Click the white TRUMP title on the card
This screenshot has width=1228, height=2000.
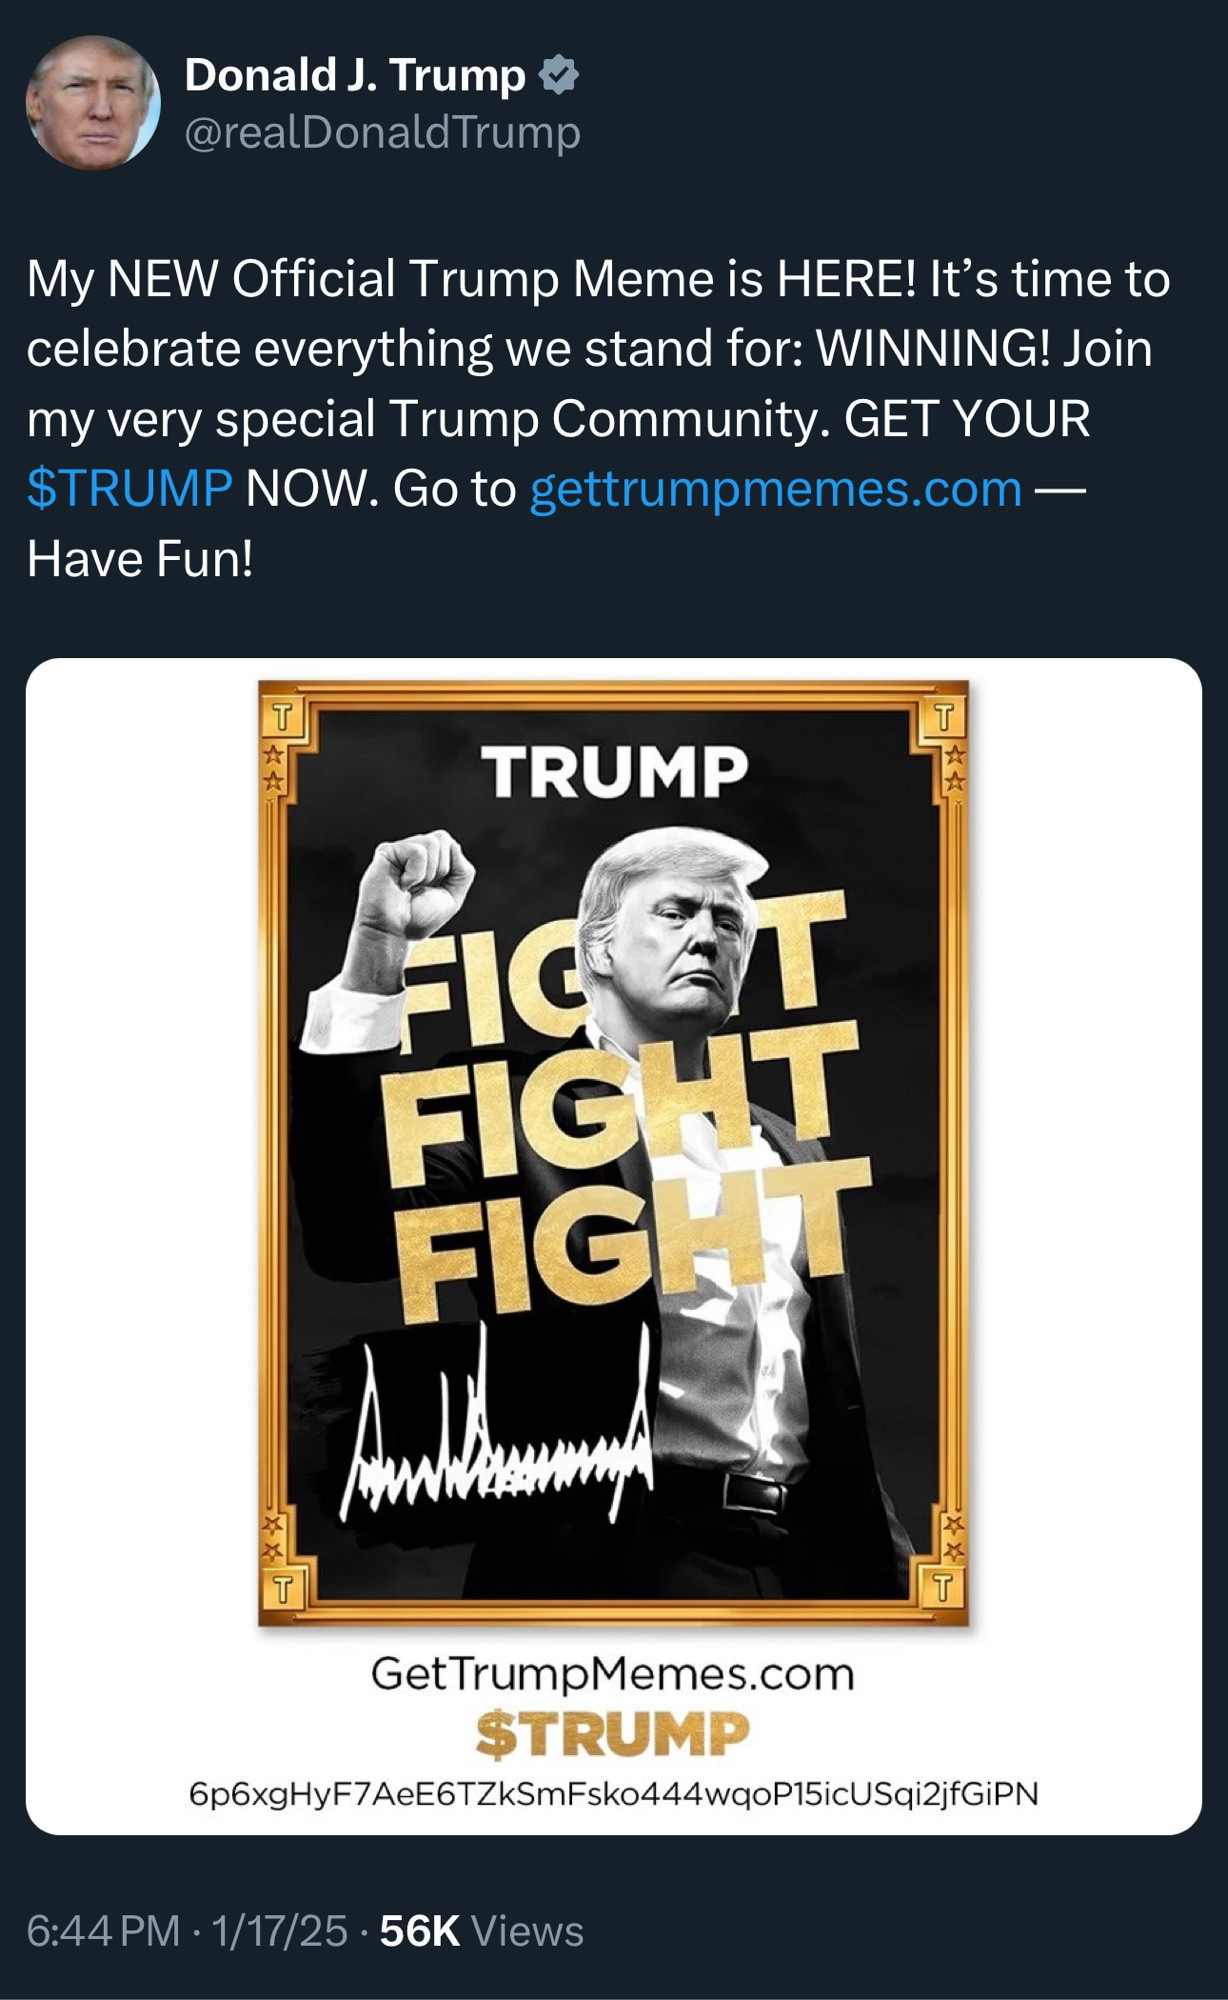pos(614,771)
